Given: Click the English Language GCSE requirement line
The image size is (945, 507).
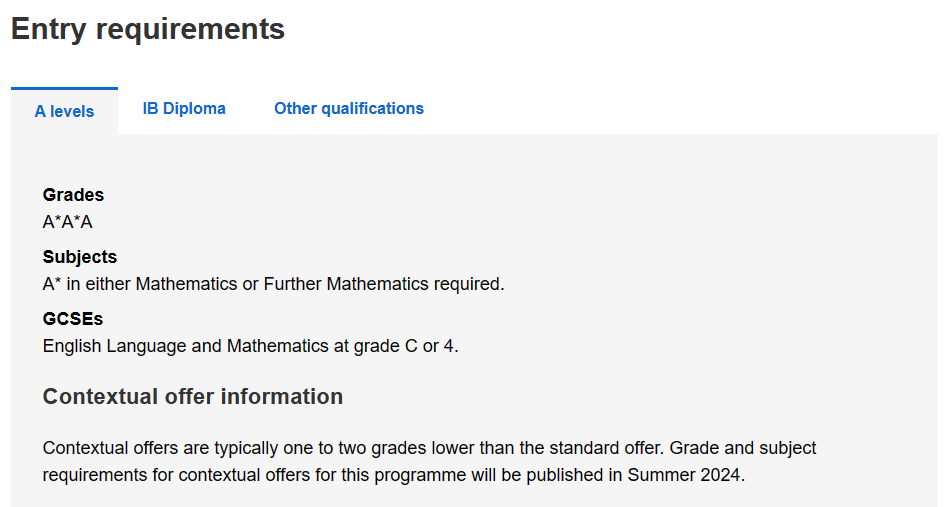Looking at the screenshot, I should coord(250,346).
